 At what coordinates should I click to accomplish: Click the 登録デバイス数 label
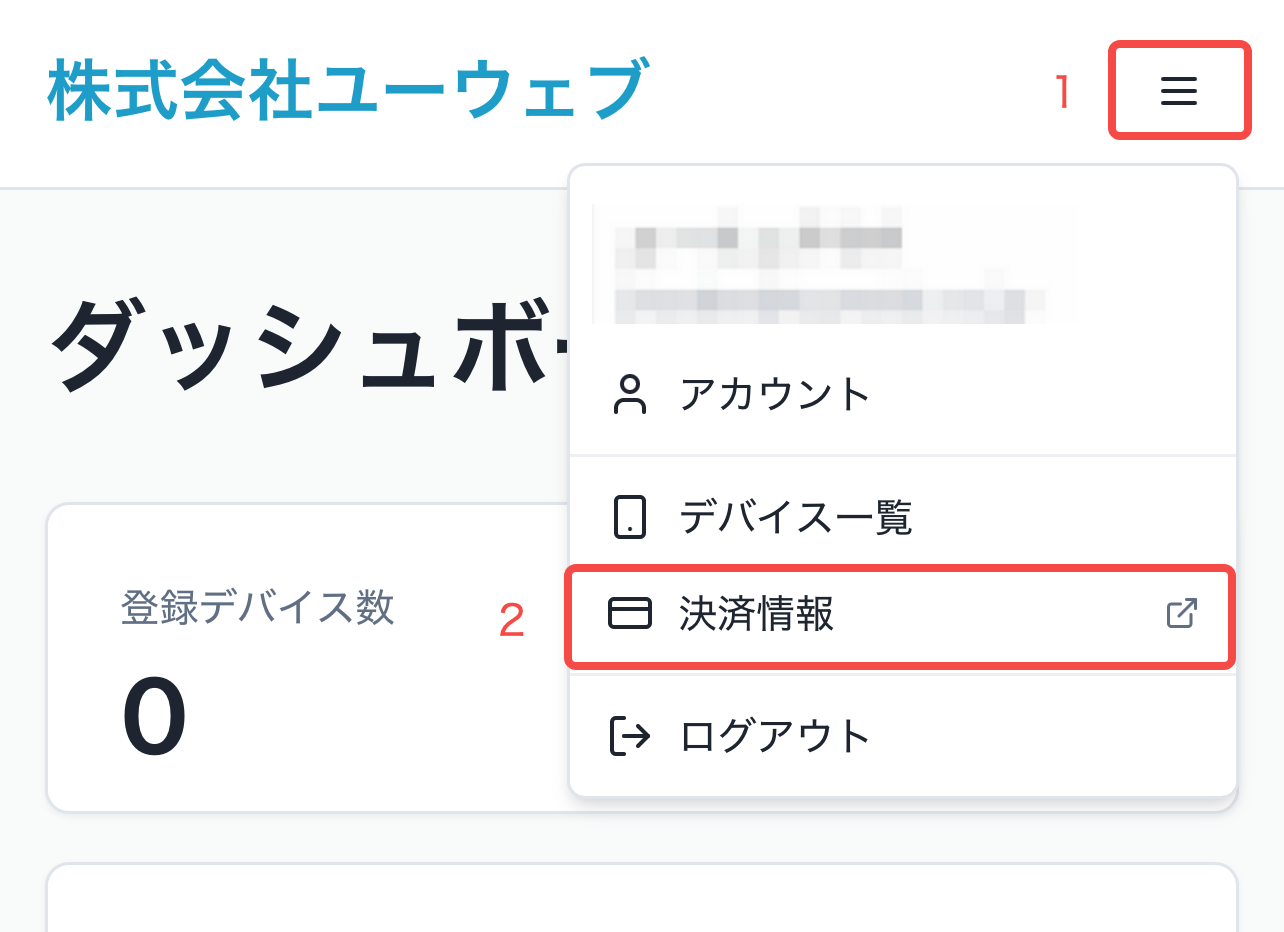(258, 607)
